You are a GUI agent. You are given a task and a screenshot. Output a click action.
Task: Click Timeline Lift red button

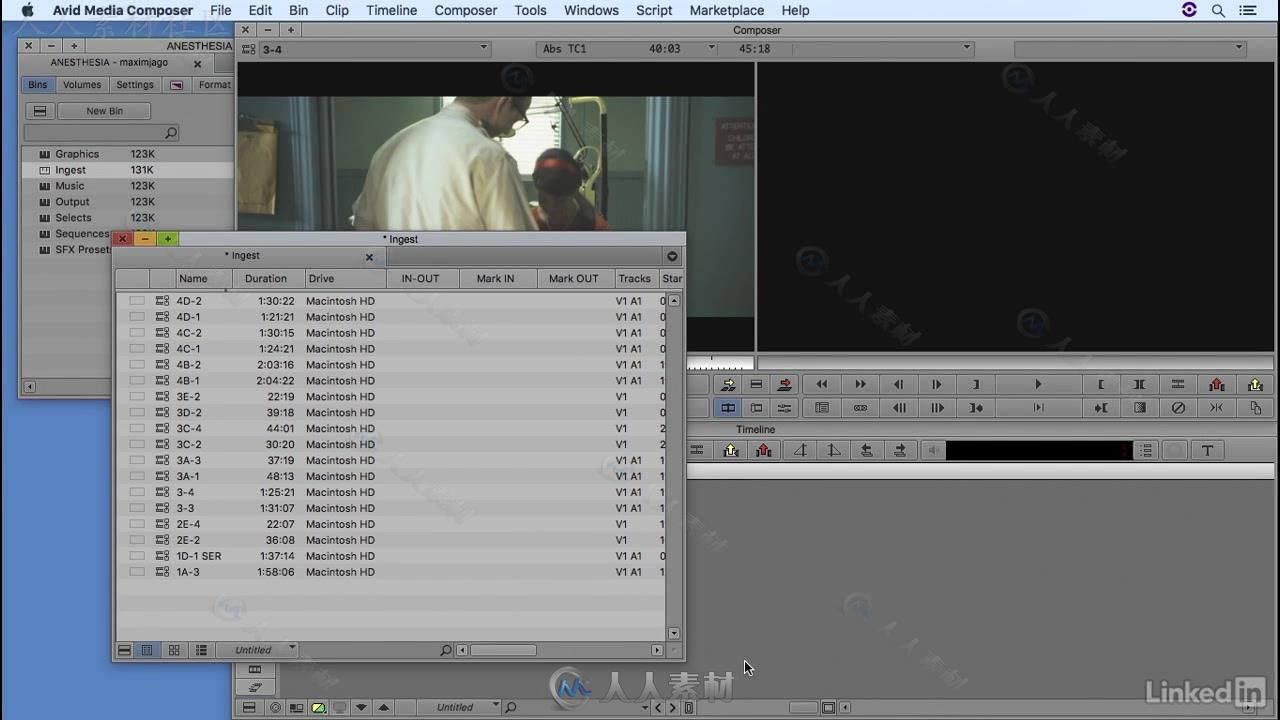tap(765, 451)
